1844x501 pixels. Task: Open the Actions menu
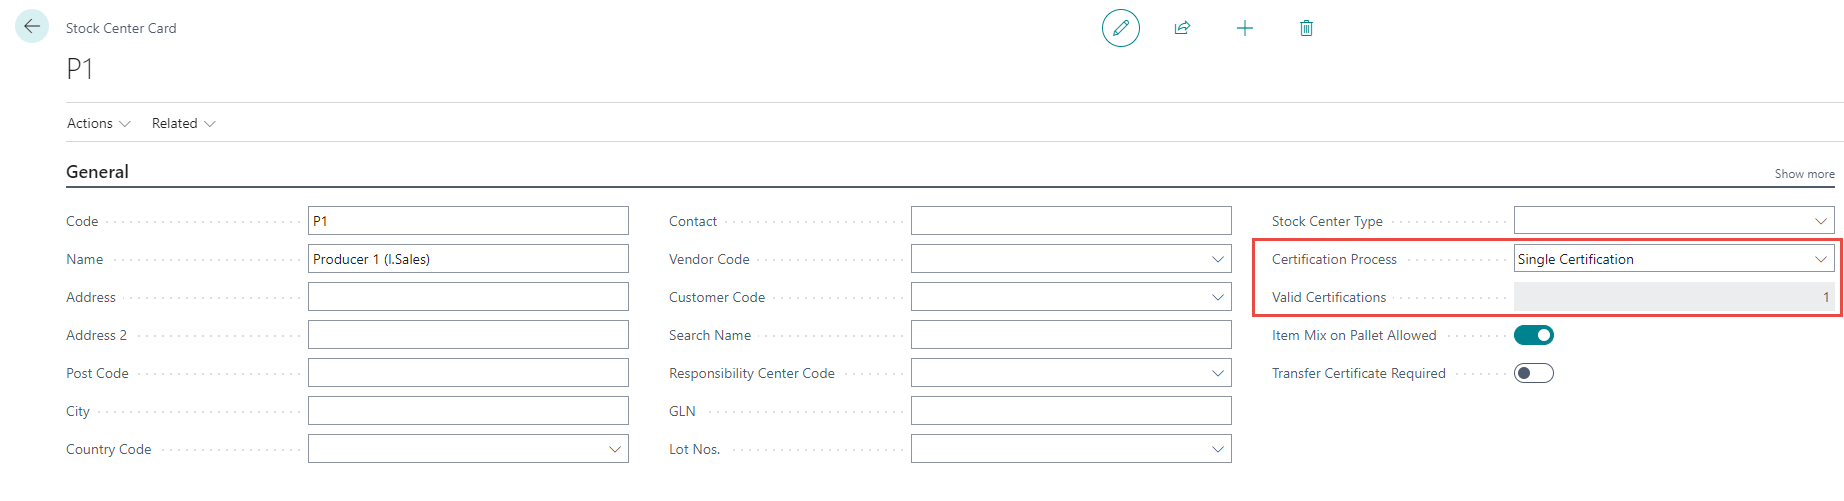pos(98,123)
